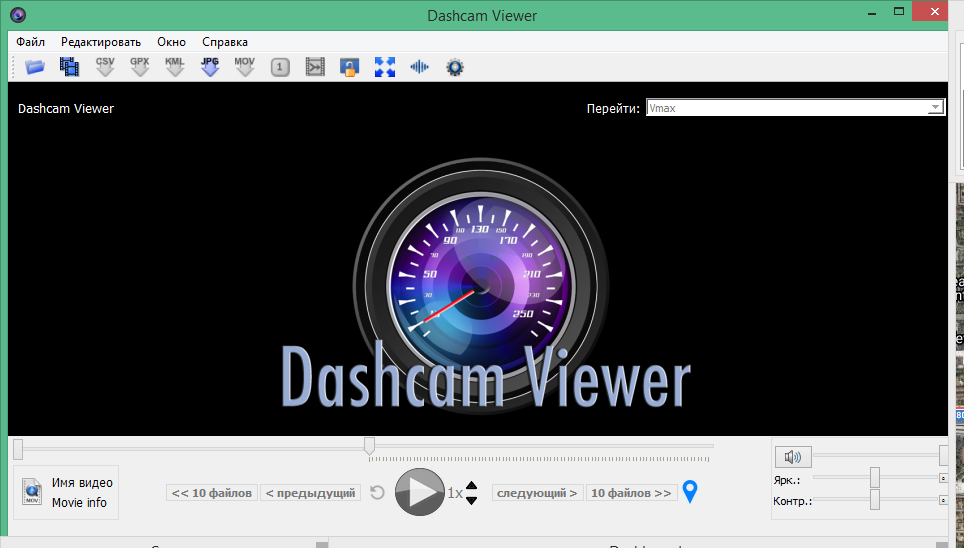
Task: Decrease playback speed with down arrow
Action: click(x=472, y=499)
